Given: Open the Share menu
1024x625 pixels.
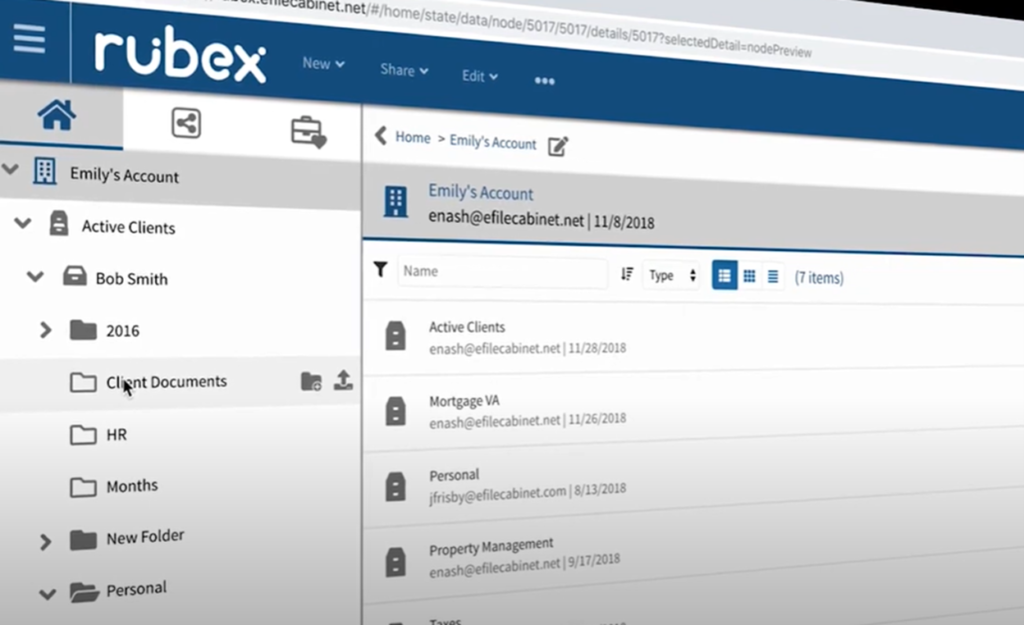Looking at the screenshot, I should click(403, 70).
